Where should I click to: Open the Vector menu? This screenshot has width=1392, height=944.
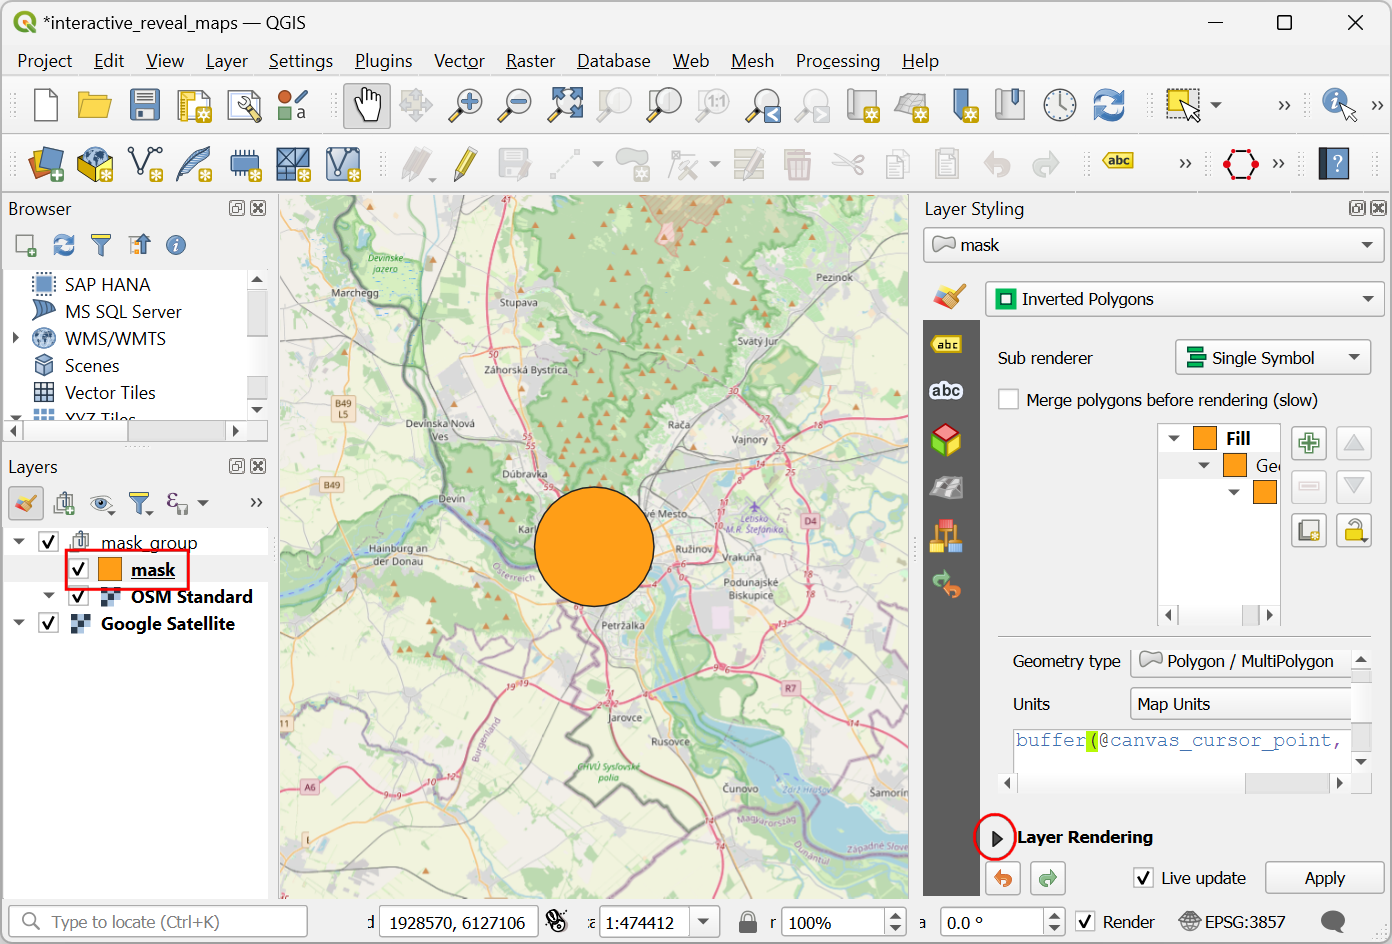[x=459, y=61]
